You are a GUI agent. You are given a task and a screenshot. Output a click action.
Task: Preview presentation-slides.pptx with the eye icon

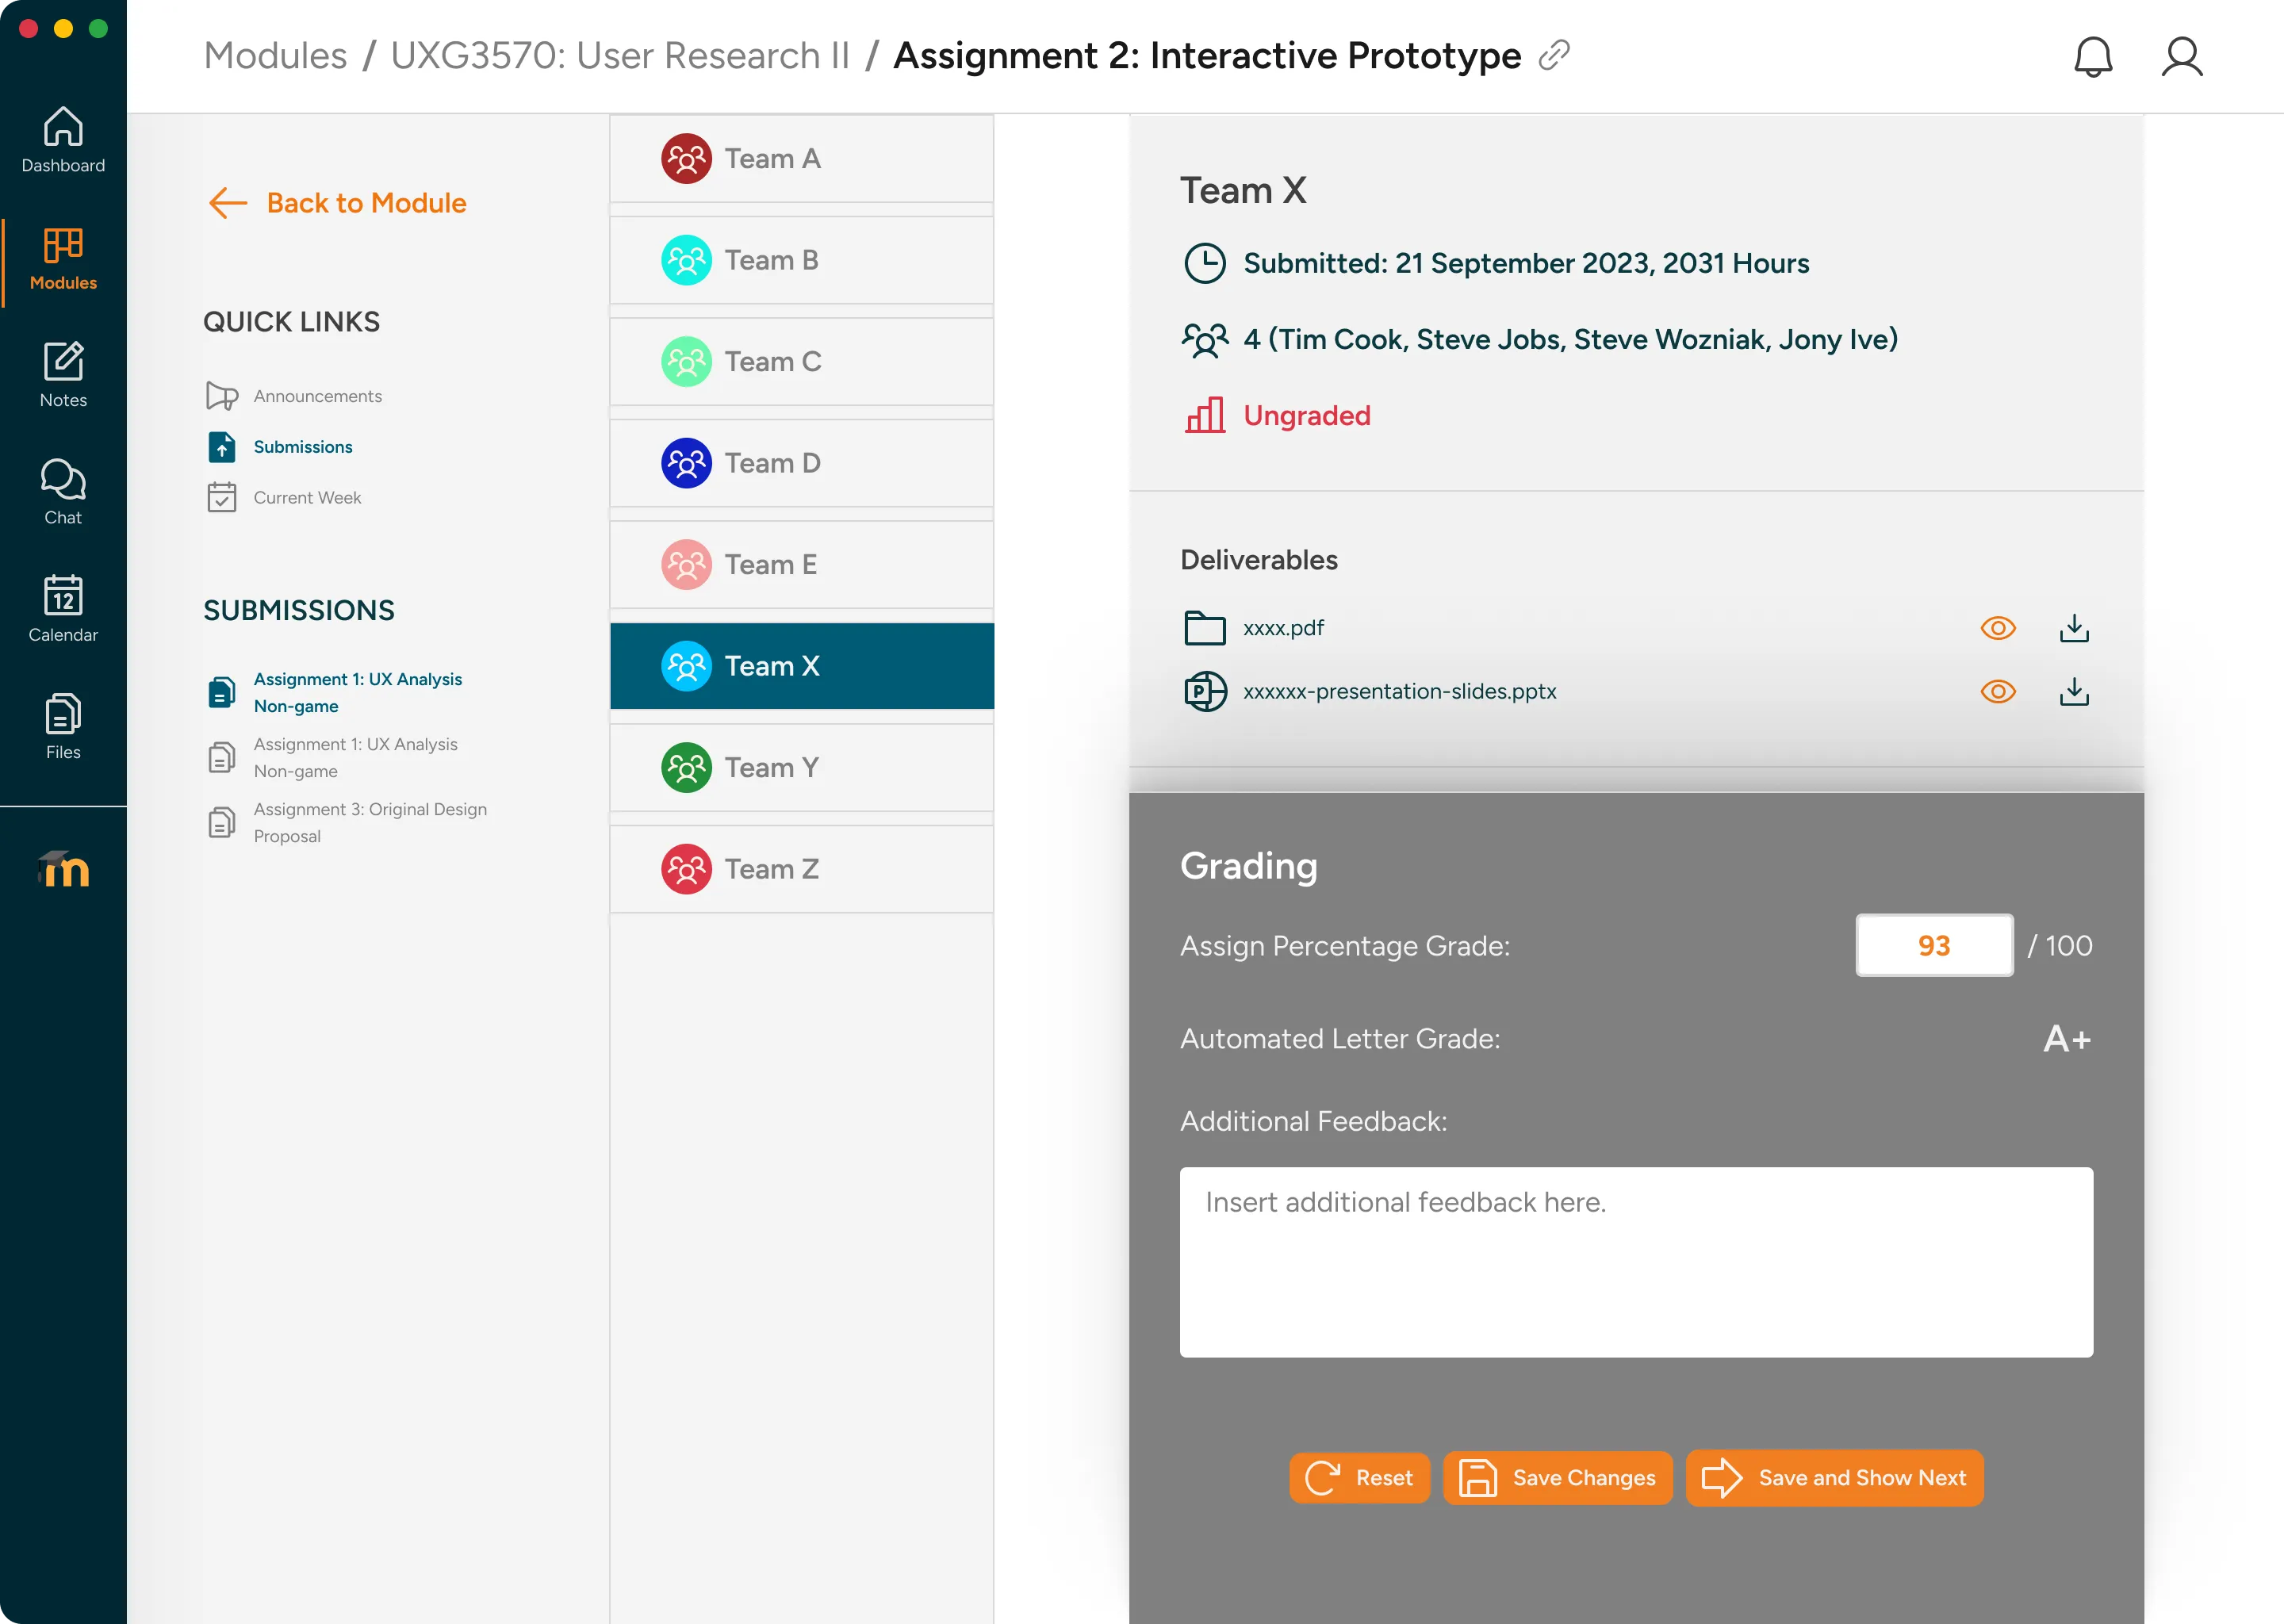tap(1998, 692)
